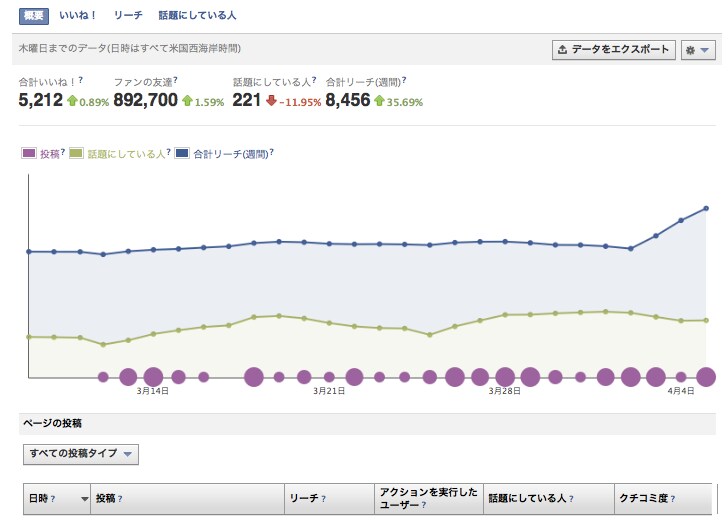
Task: Click the 投稿 column header
Action: pyautogui.click(x=188, y=499)
